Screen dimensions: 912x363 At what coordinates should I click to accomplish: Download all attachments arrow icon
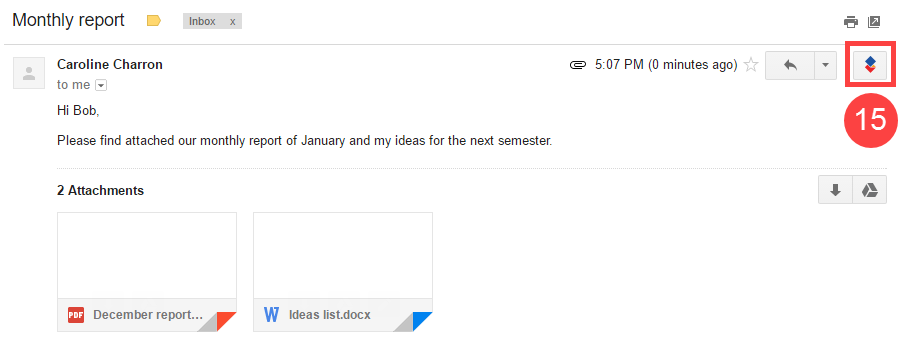coord(835,190)
